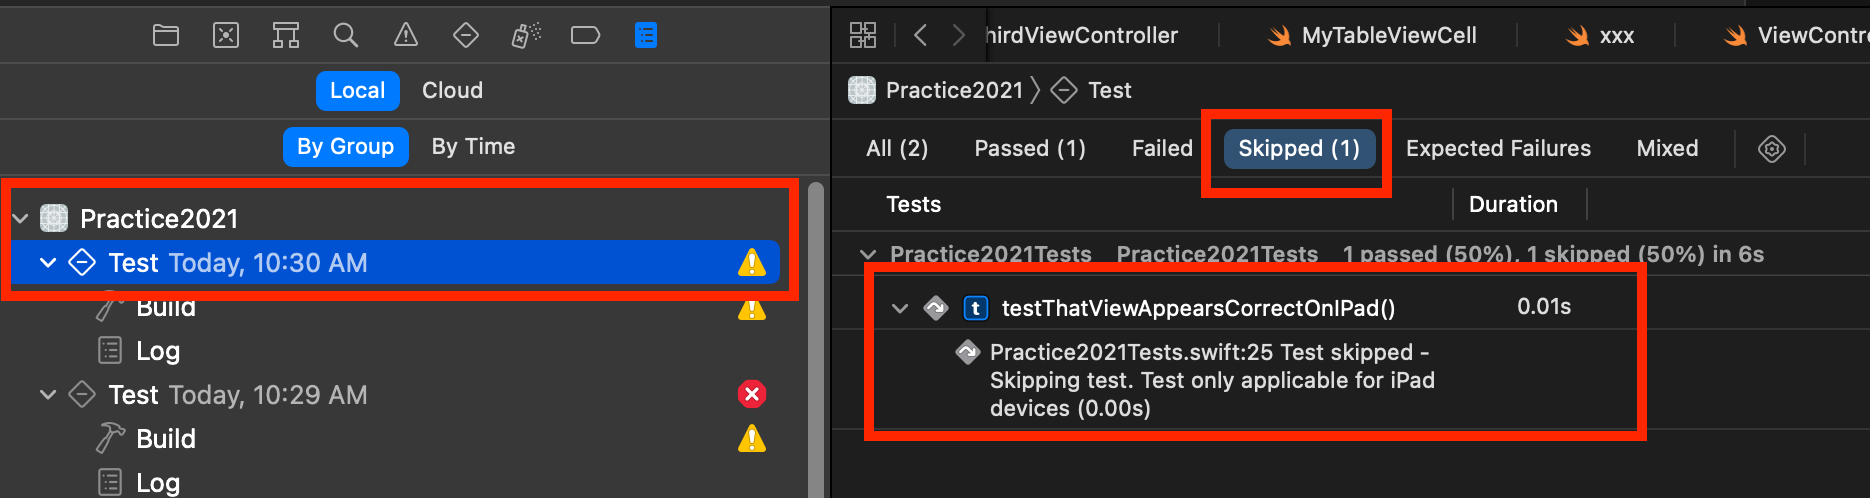Filter by Mixed results
1870x498 pixels.
point(1667,148)
